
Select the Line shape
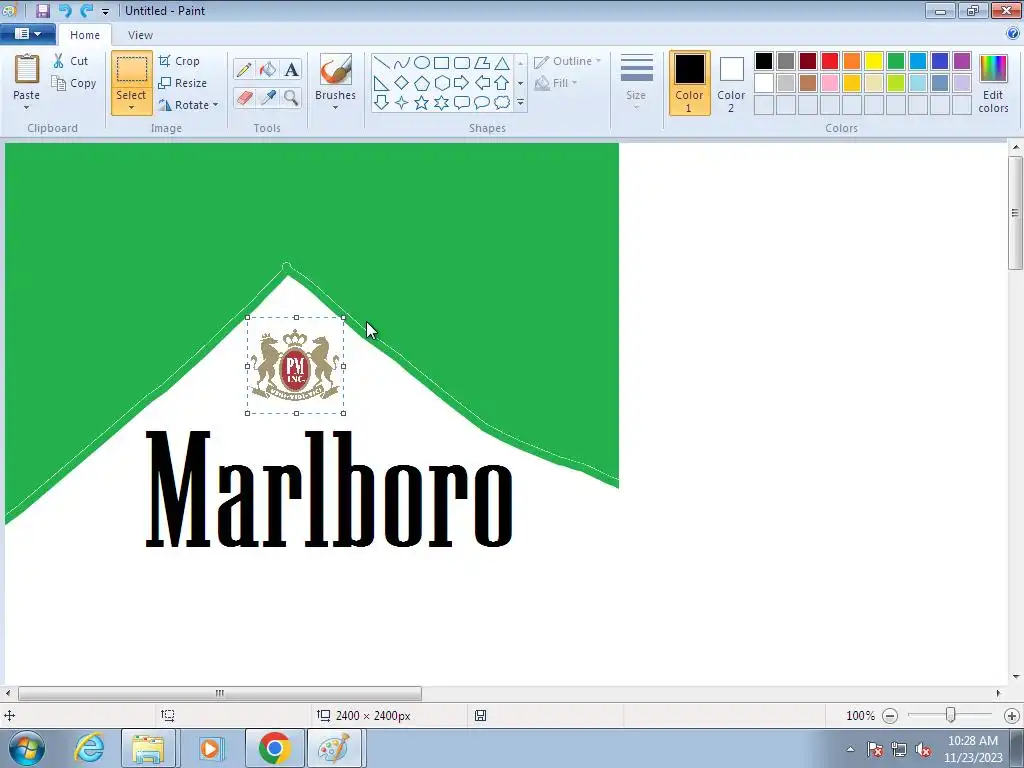coord(382,63)
